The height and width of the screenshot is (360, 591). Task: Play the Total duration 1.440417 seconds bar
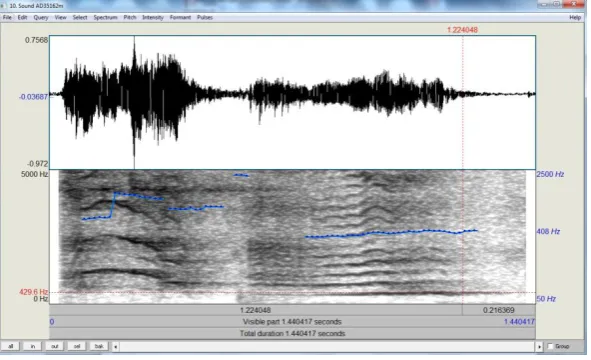[292, 334]
